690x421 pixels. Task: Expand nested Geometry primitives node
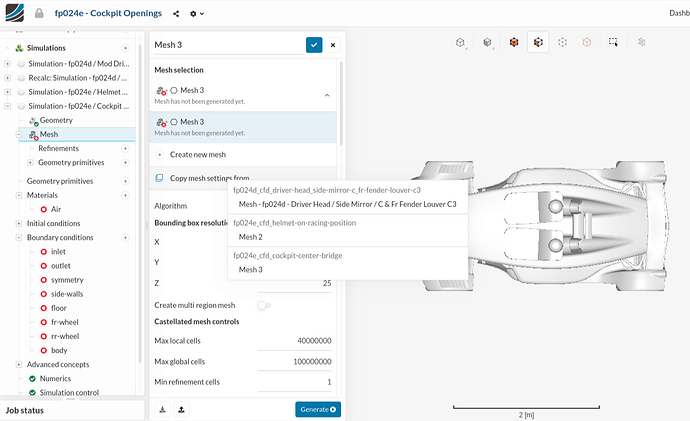tap(30, 163)
